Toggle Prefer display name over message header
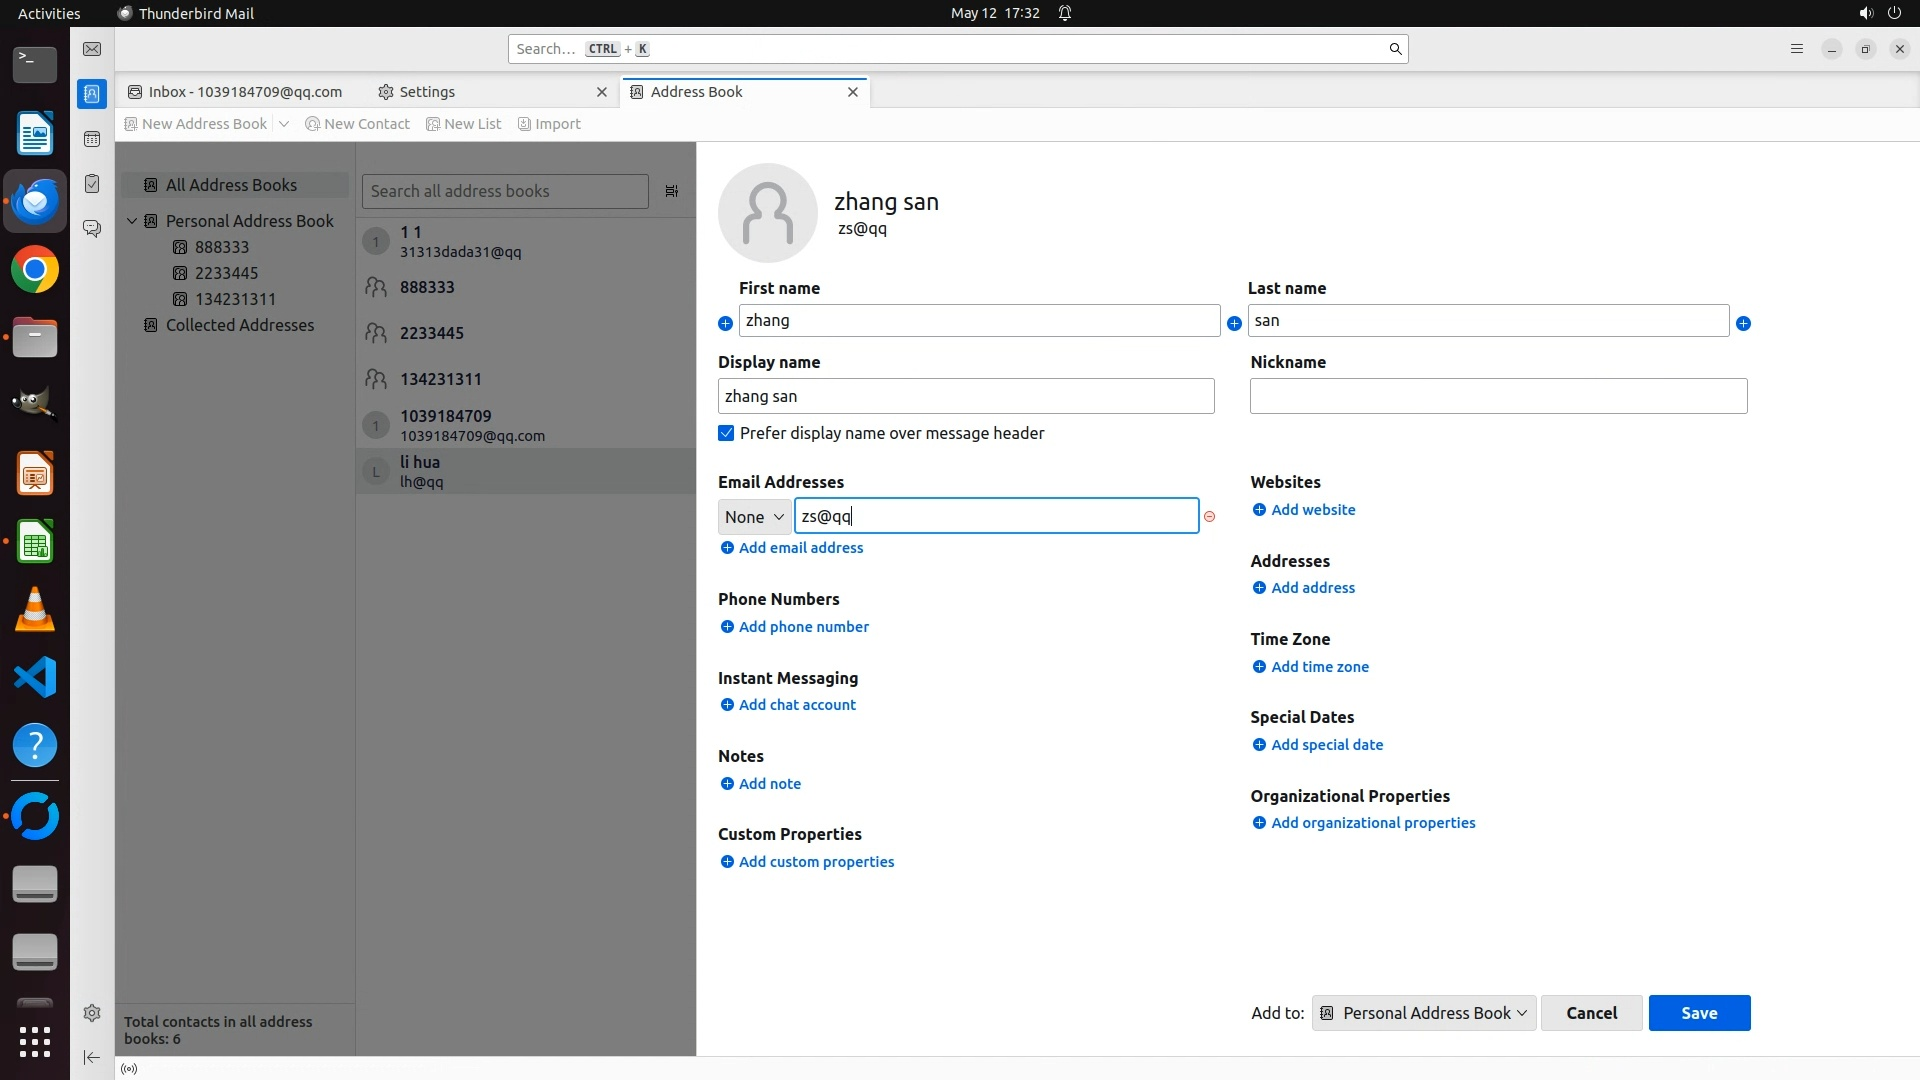The height and width of the screenshot is (1080, 1920). [x=726, y=433]
